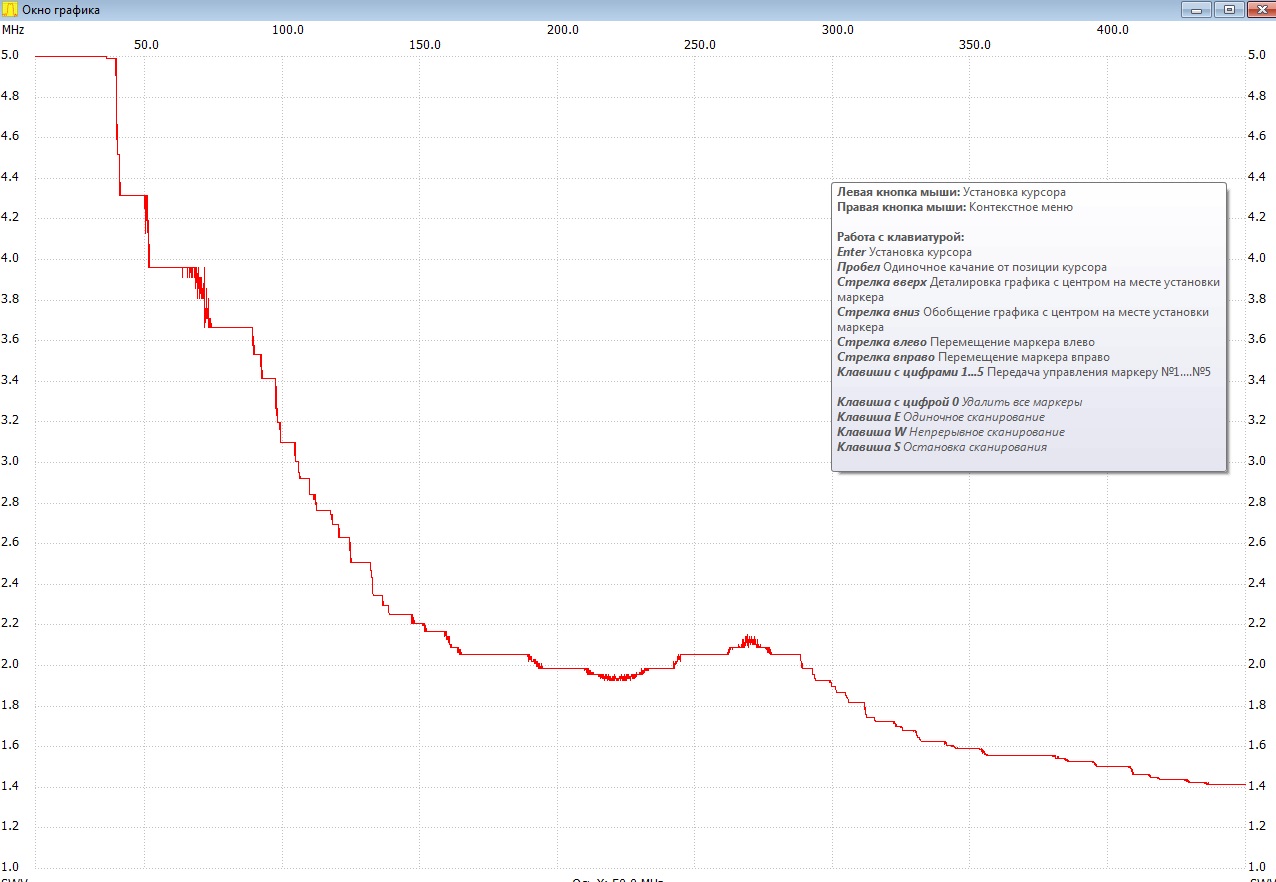Maximize the Окно графика window
This screenshot has width=1276, height=882.
(1228, 9)
